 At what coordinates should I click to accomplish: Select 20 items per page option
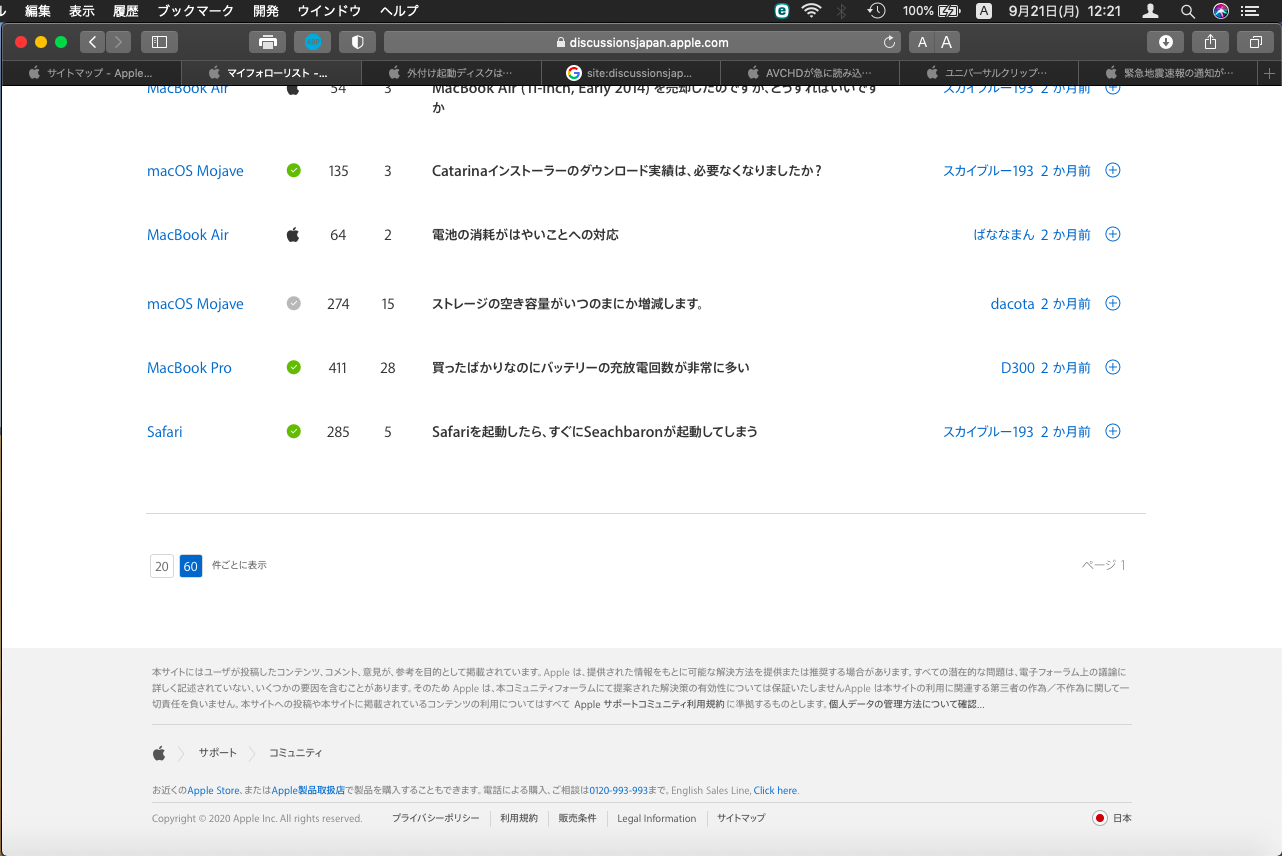click(161, 566)
